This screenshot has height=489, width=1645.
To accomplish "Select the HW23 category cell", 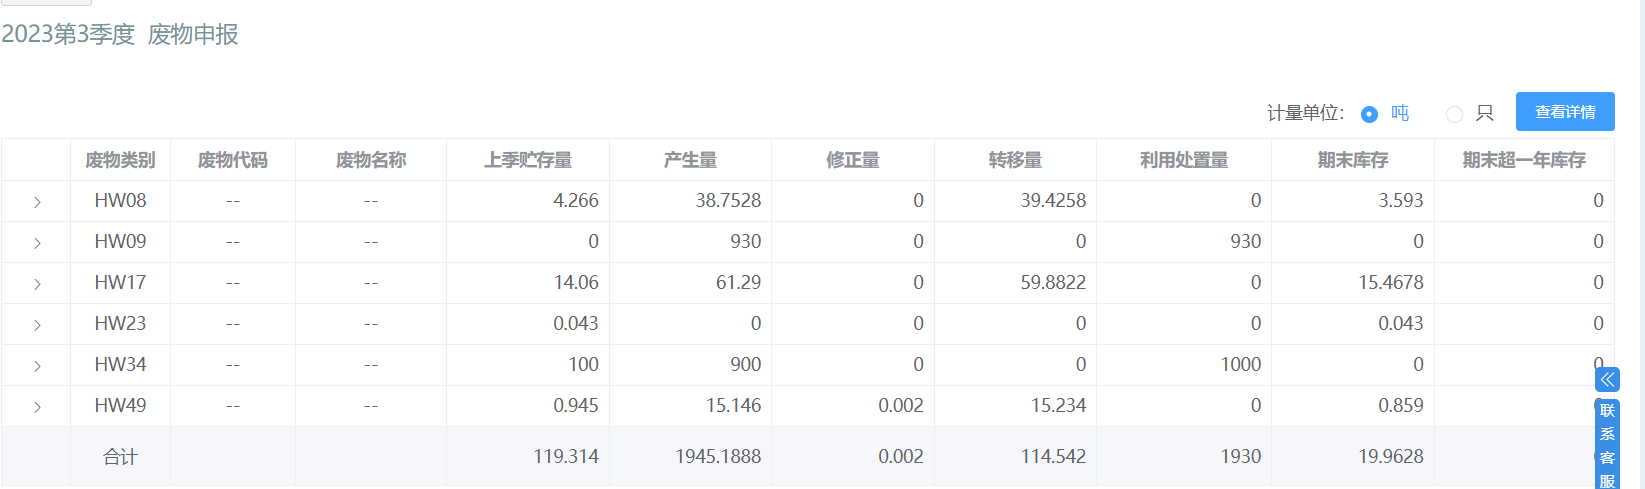I will (x=120, y=324).
